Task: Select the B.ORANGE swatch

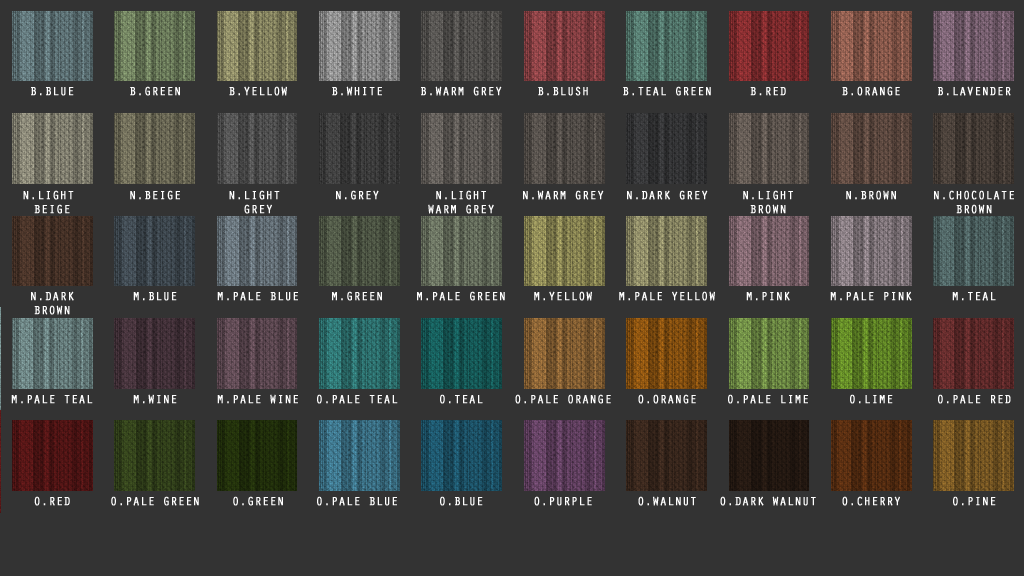Action: [871, 46]
